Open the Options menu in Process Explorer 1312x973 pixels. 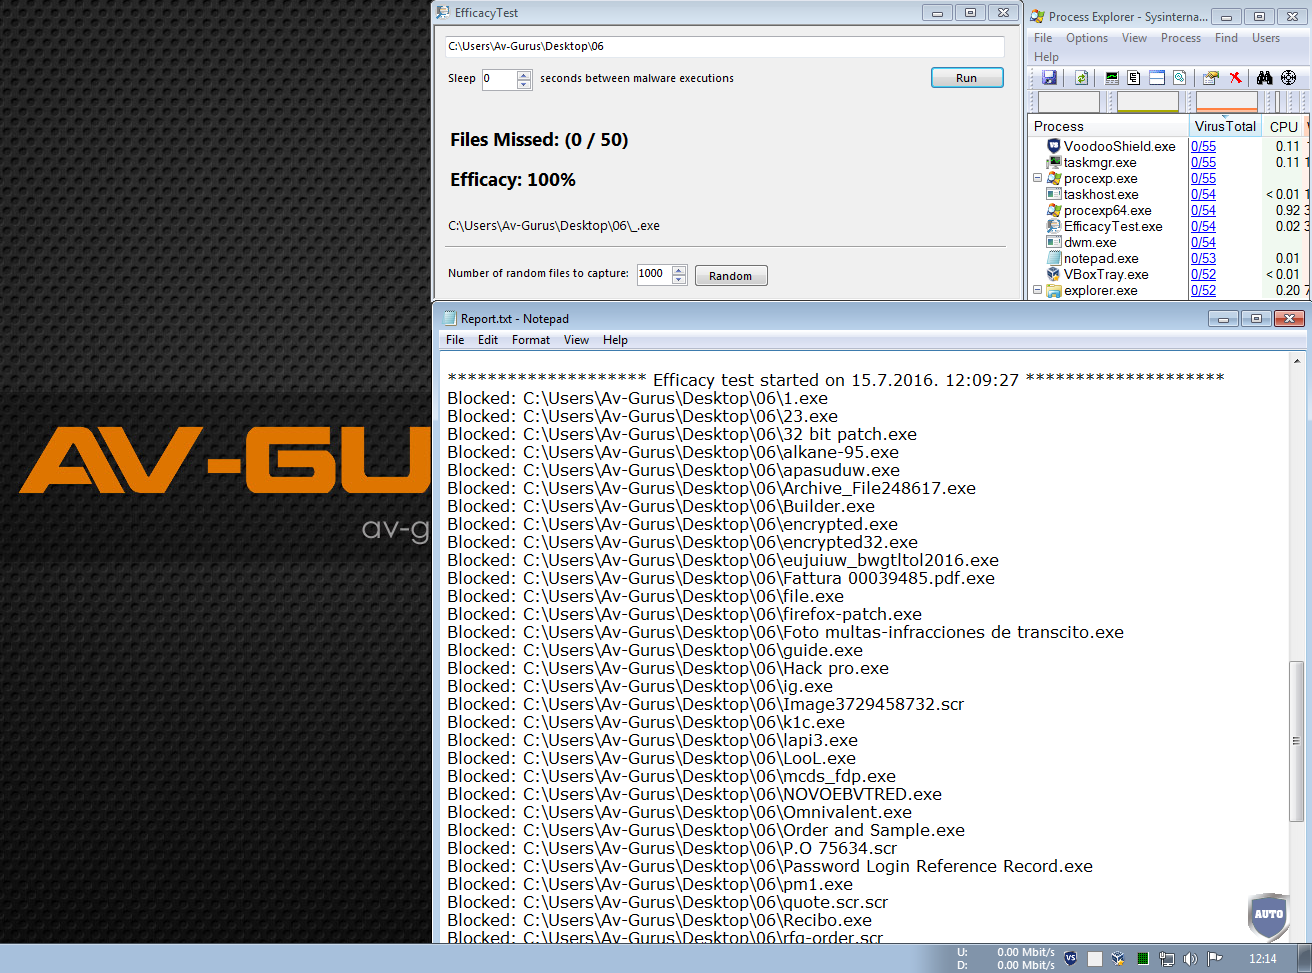pos(1087,38)
